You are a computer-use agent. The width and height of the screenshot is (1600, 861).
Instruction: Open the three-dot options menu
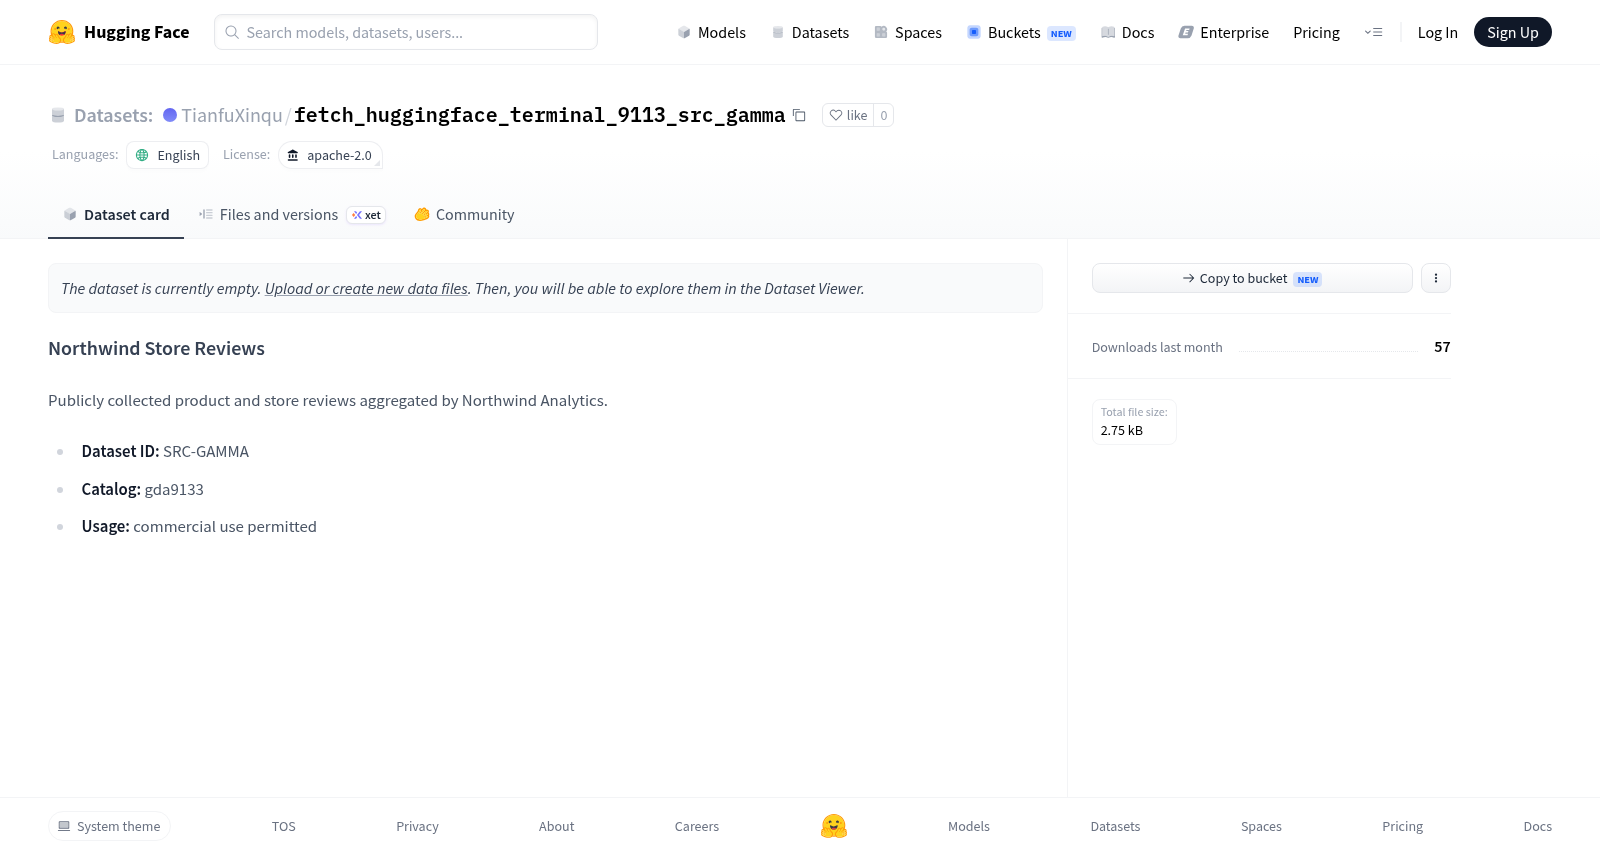1436,278
